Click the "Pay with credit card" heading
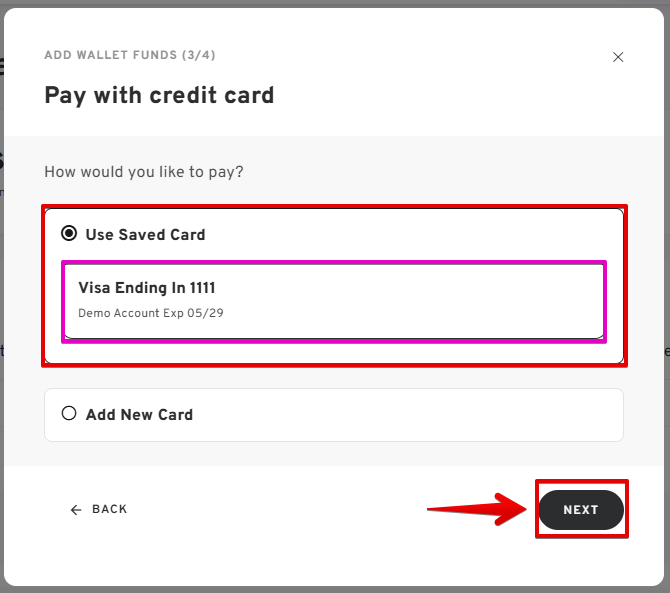The image size is (670, 593). coord(159,96)
